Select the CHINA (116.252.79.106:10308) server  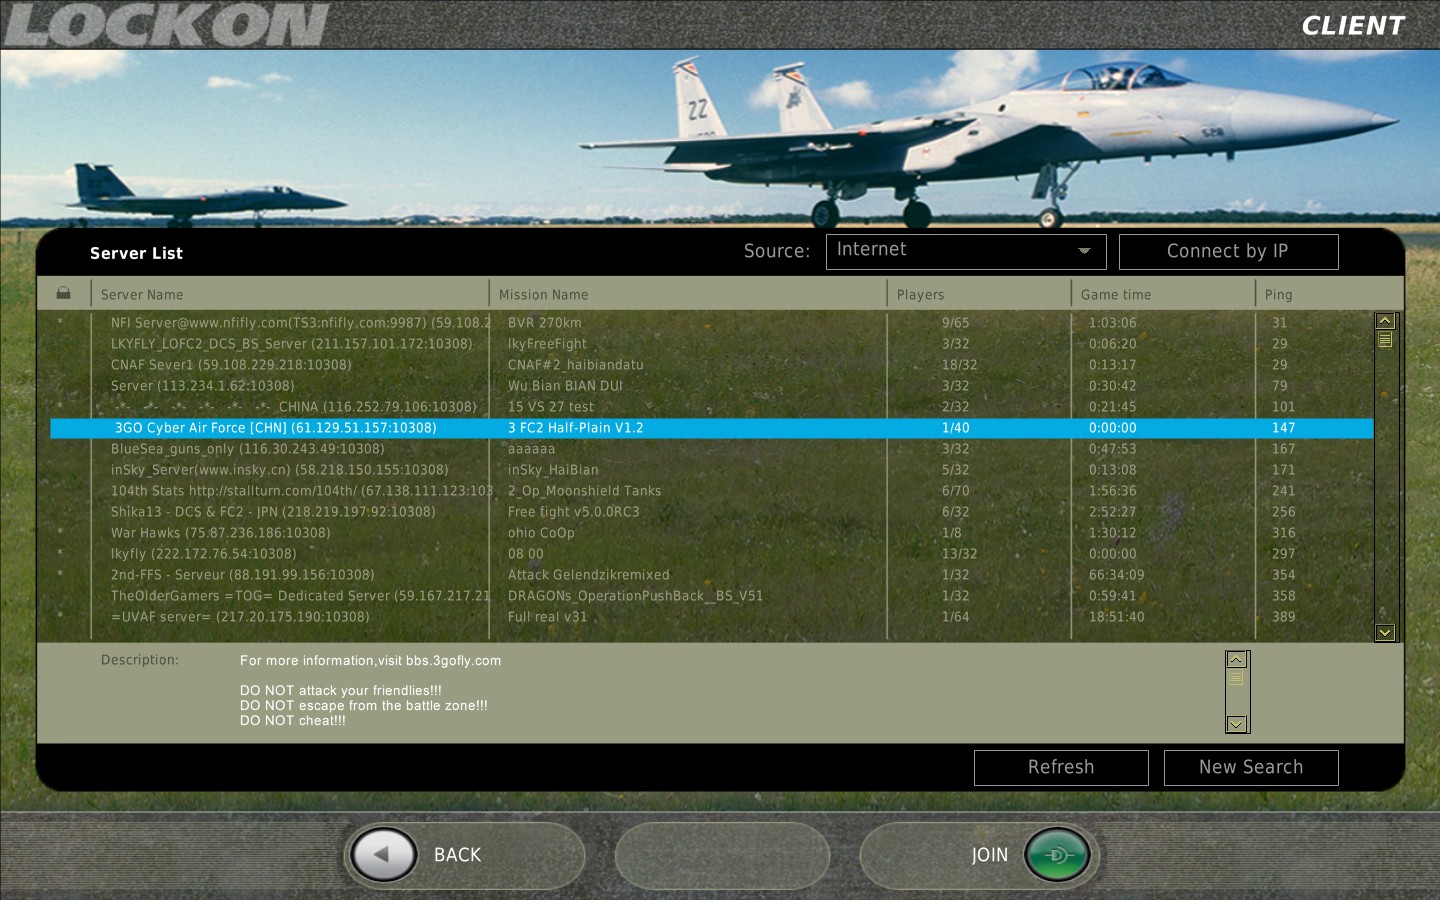coord(711,407)
